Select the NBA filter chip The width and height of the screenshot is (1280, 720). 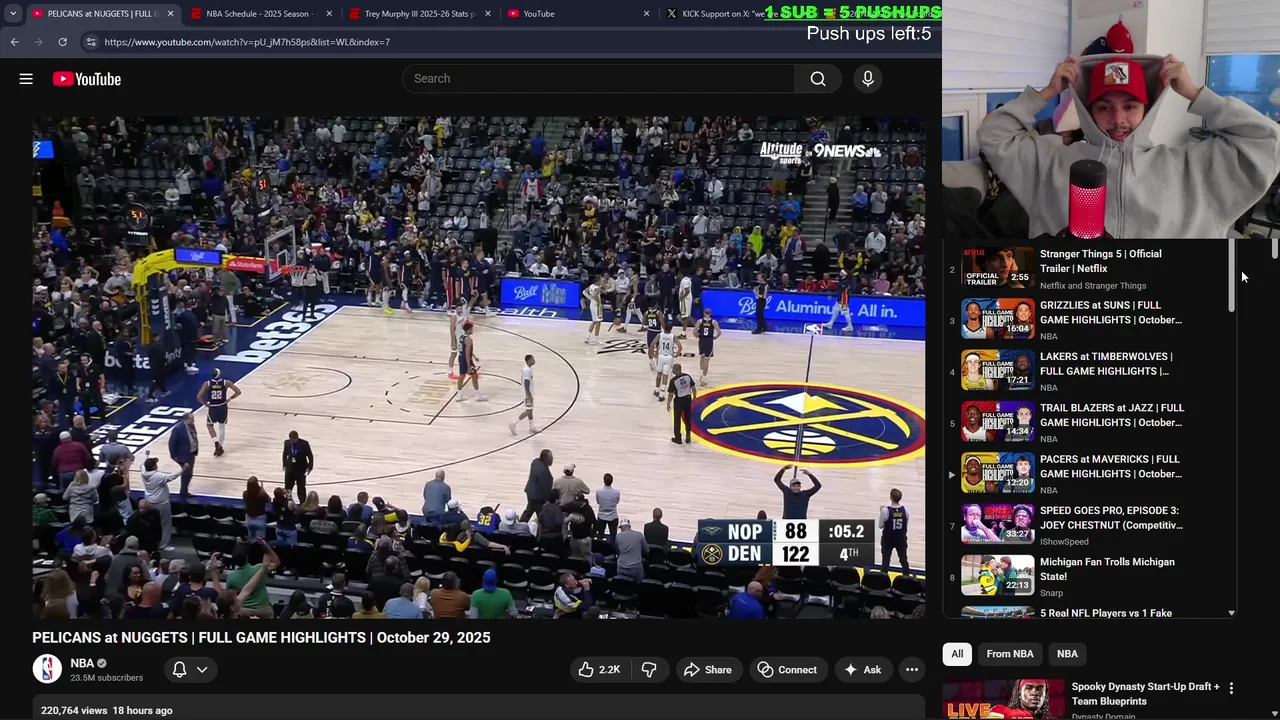click(x=1067, y=654)
